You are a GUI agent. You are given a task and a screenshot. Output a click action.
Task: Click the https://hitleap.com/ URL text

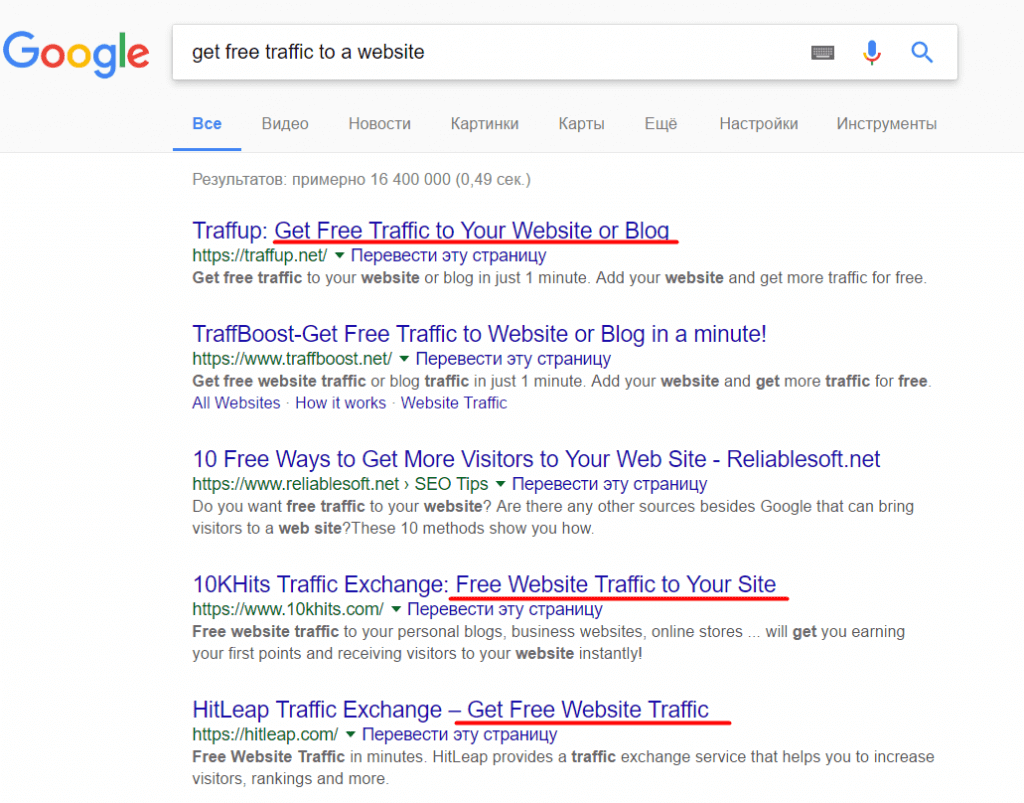(265, 734)
